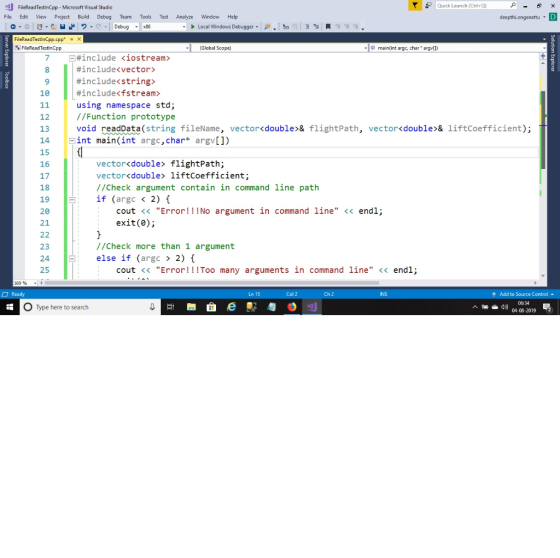The image size is (560, 558).
Task: Collapse the main function at line 14
Action: (72, 140)
